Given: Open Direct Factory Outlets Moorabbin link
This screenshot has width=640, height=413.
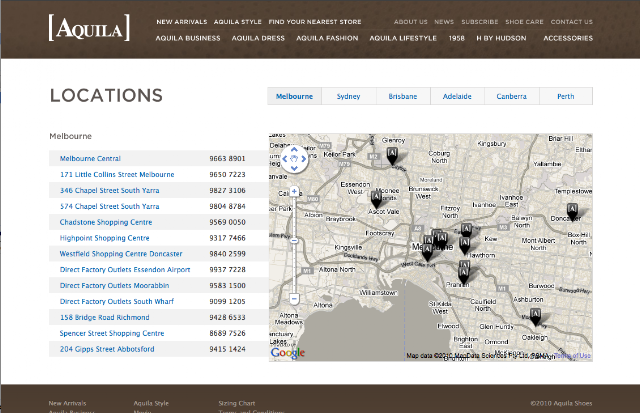Looking at the screenshot, I should click(114, 285).
